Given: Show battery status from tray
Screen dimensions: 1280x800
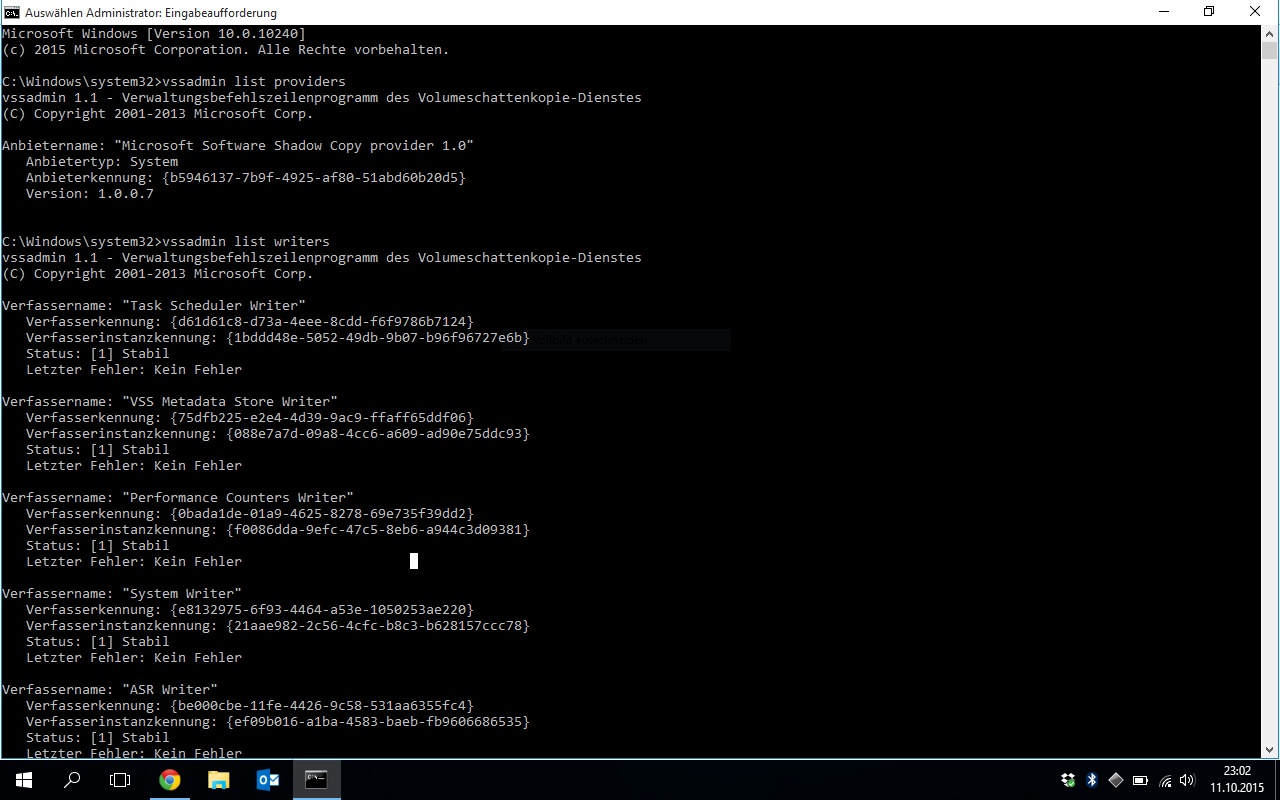Looking at the screenshot, I should pos(1141,780).
